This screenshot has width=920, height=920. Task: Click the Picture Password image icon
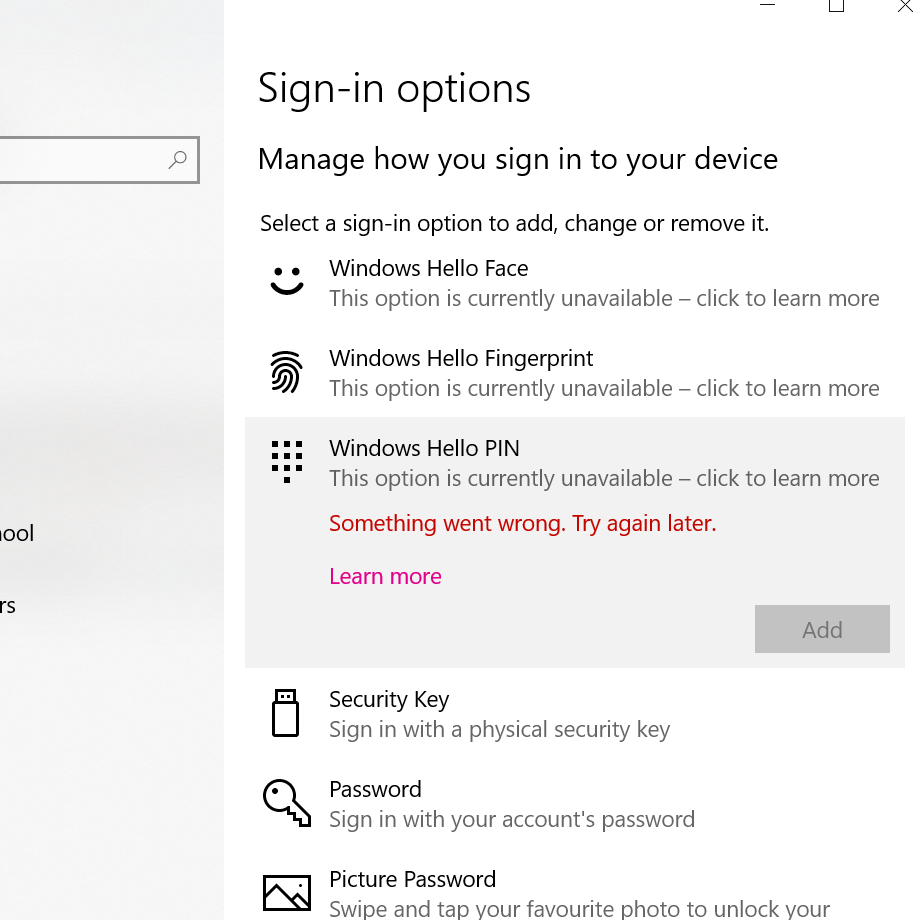pyautogui.click(x=287, y=893)
